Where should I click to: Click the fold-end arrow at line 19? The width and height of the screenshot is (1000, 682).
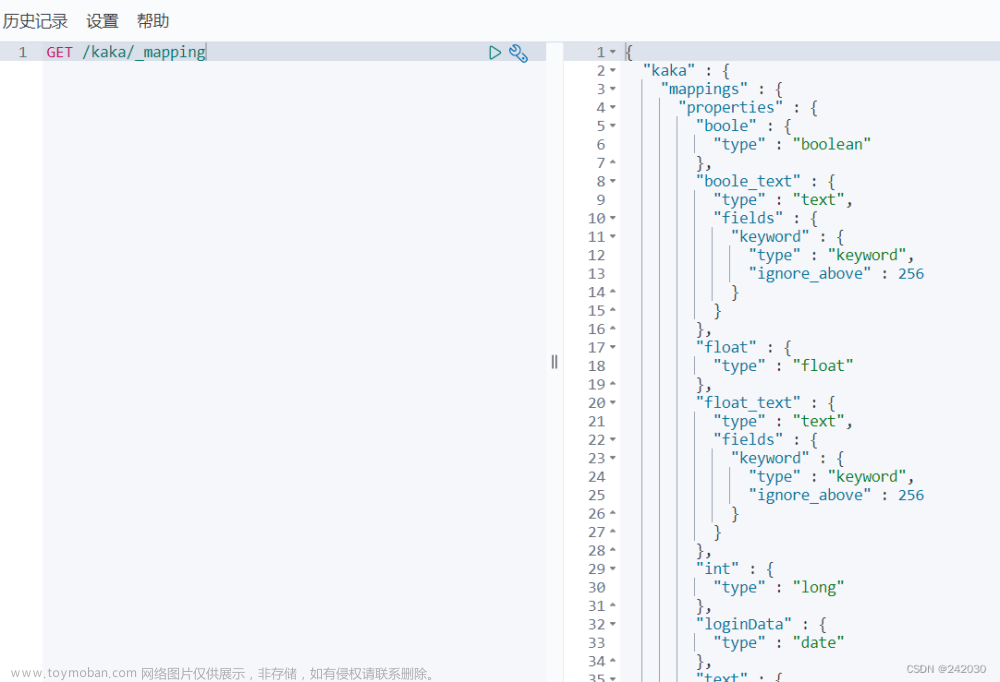point(613,384)
